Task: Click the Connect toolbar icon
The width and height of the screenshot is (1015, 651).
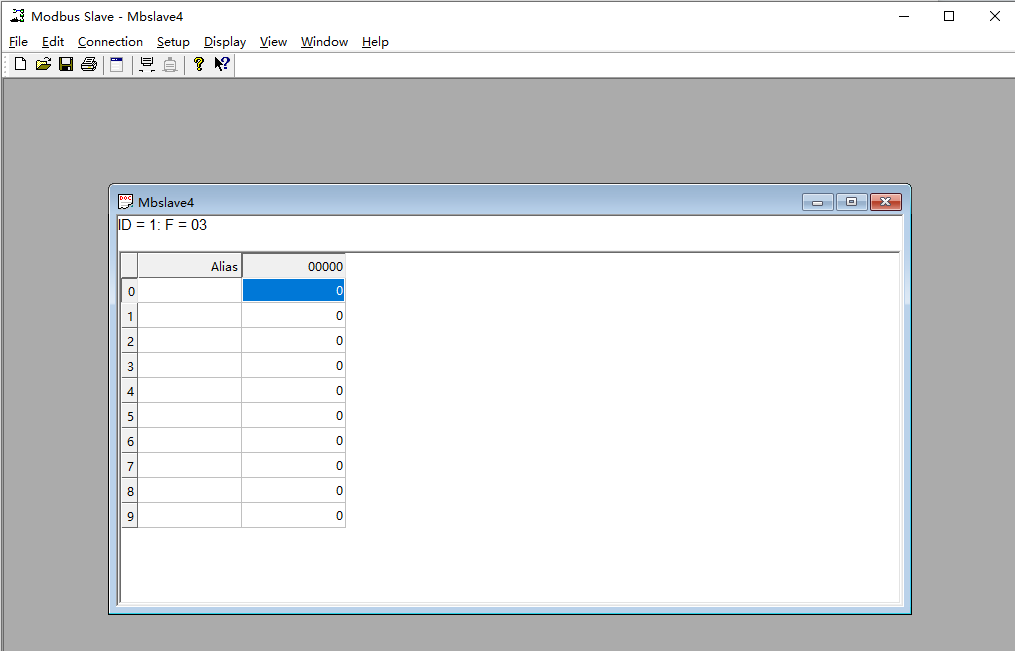Action: point(147,64)
